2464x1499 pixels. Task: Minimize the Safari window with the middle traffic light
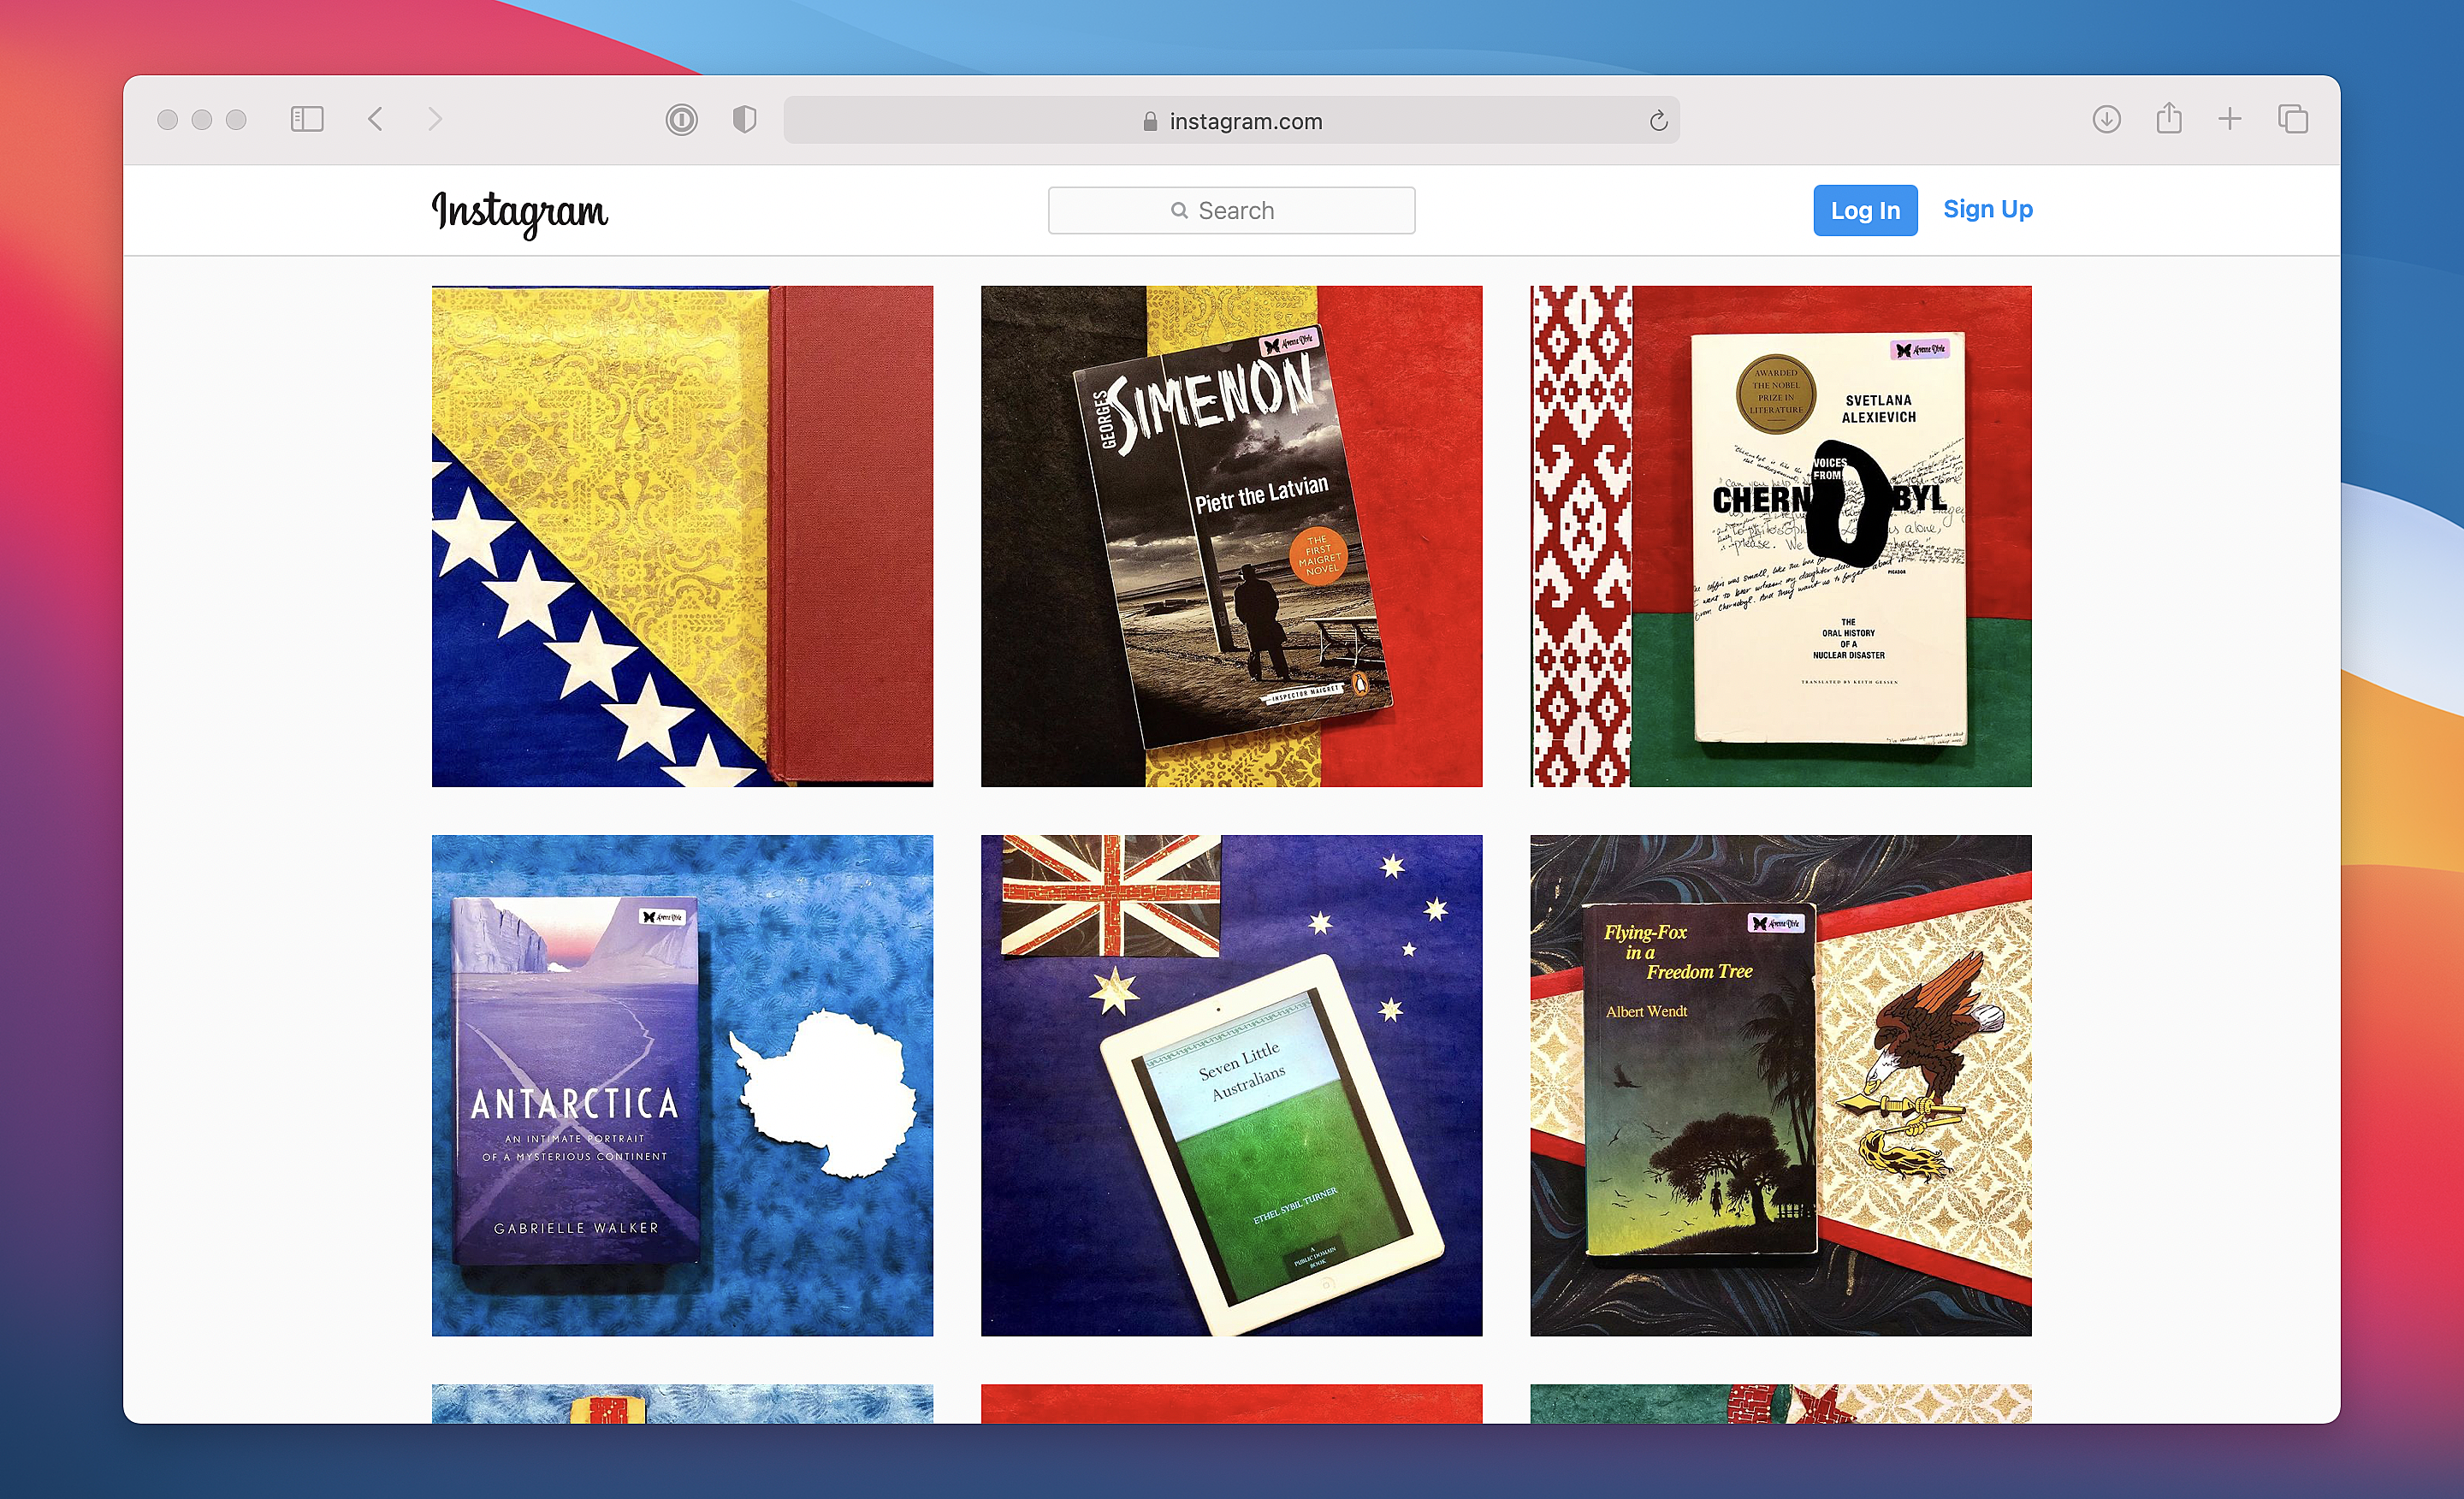[x=202, y=120]
